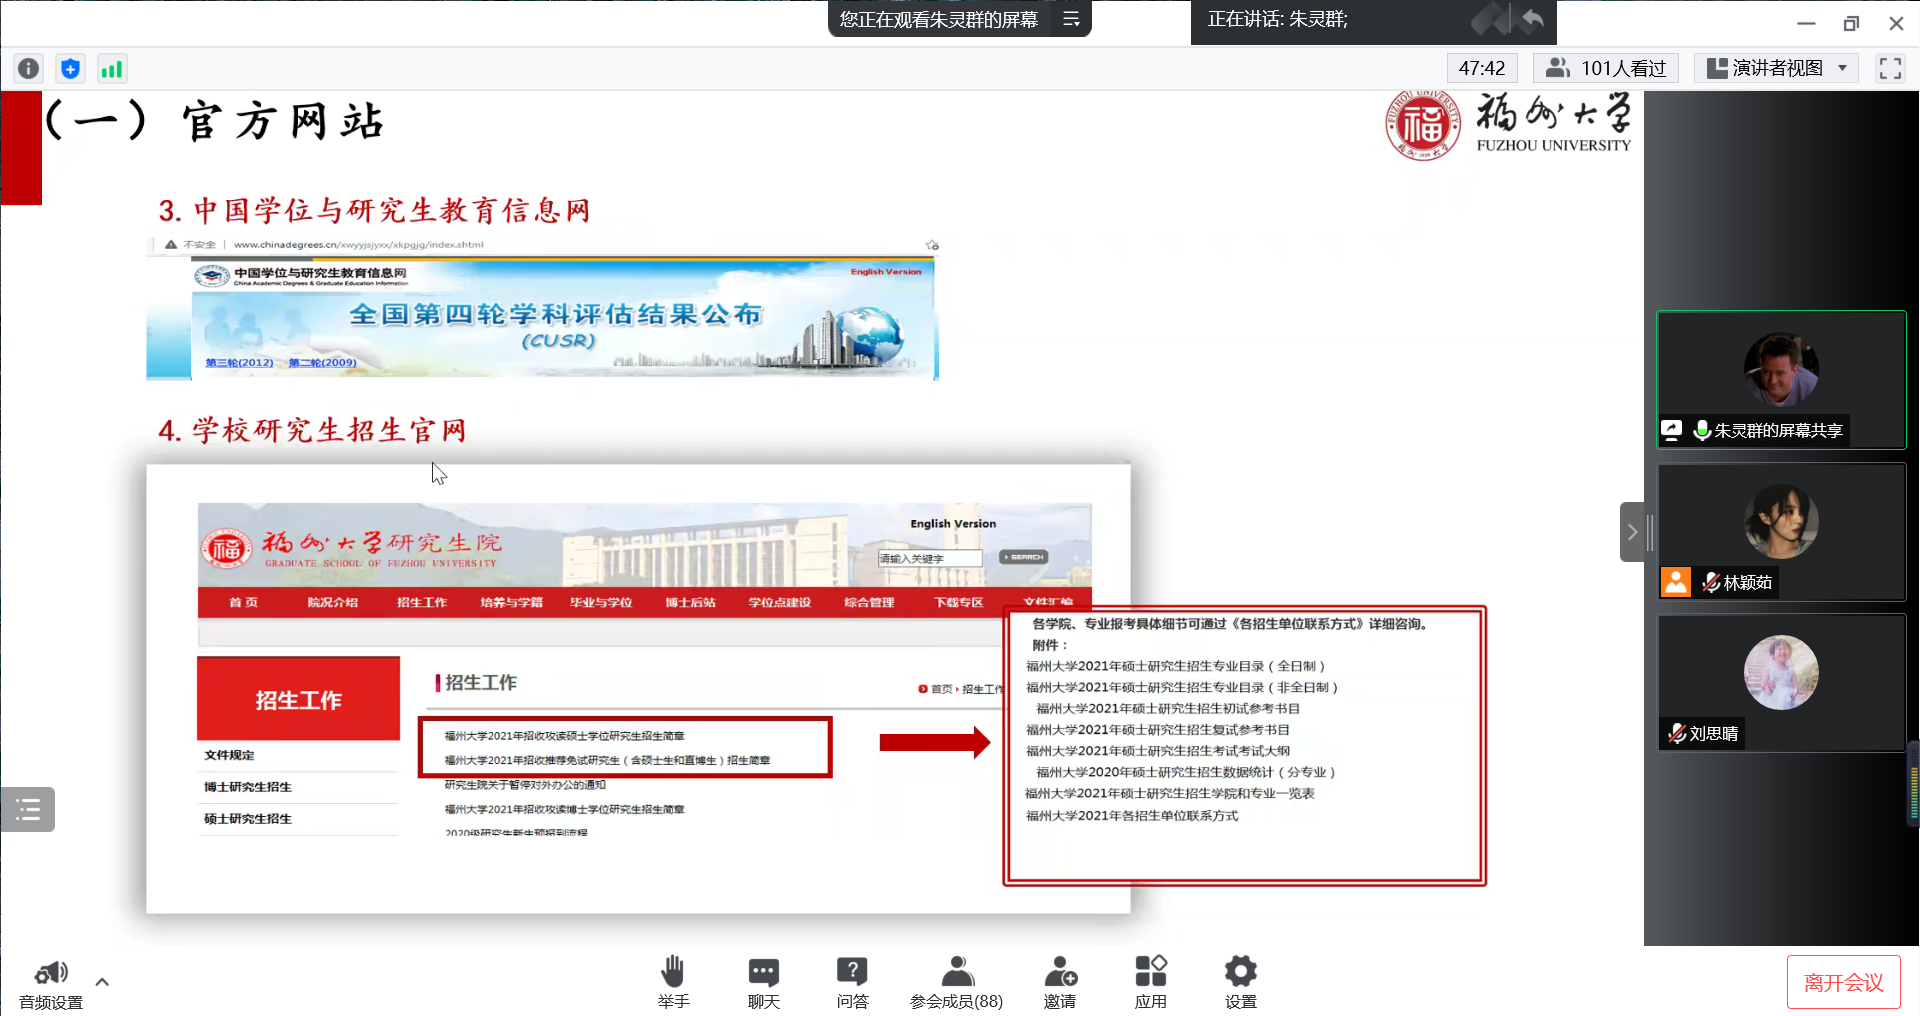
Task: Click microphone icon by 朱灵群的屏幕共享
Action: (x=1701, y=430)
